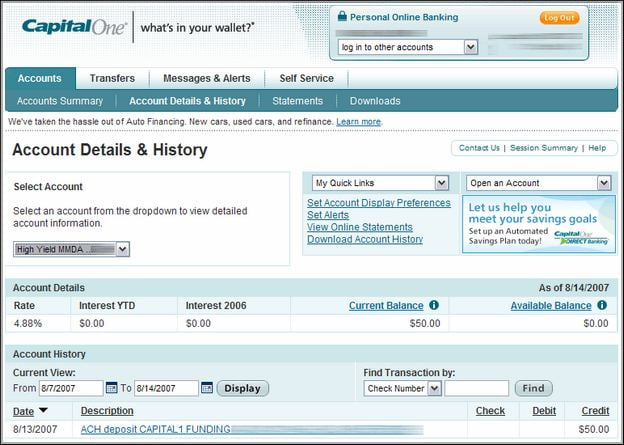Click the 8/13/2007 transaction date
The width and height of the screenshot is (624, 445).
(x=35, y=429)
